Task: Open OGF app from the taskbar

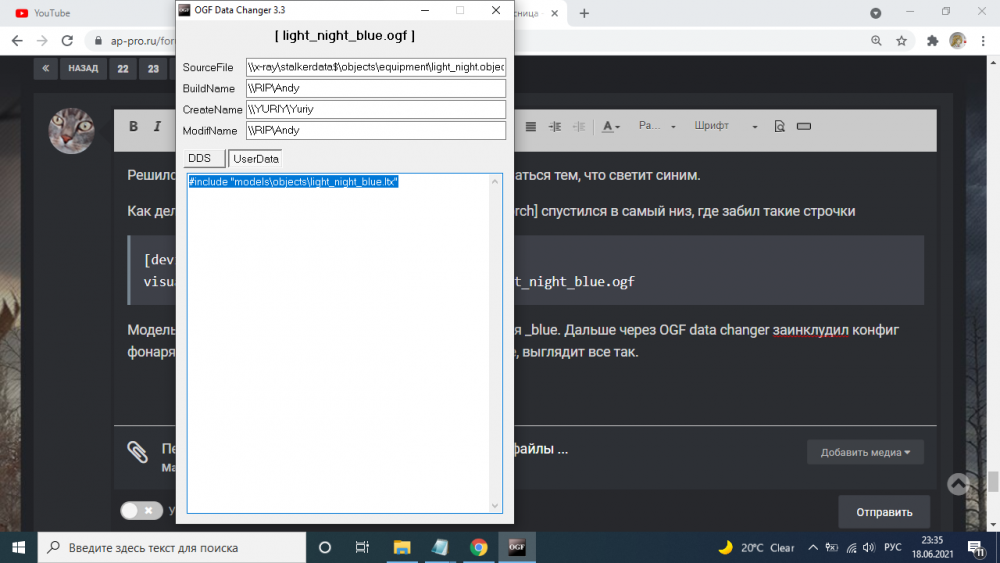Action: click(x=516, y=547)
